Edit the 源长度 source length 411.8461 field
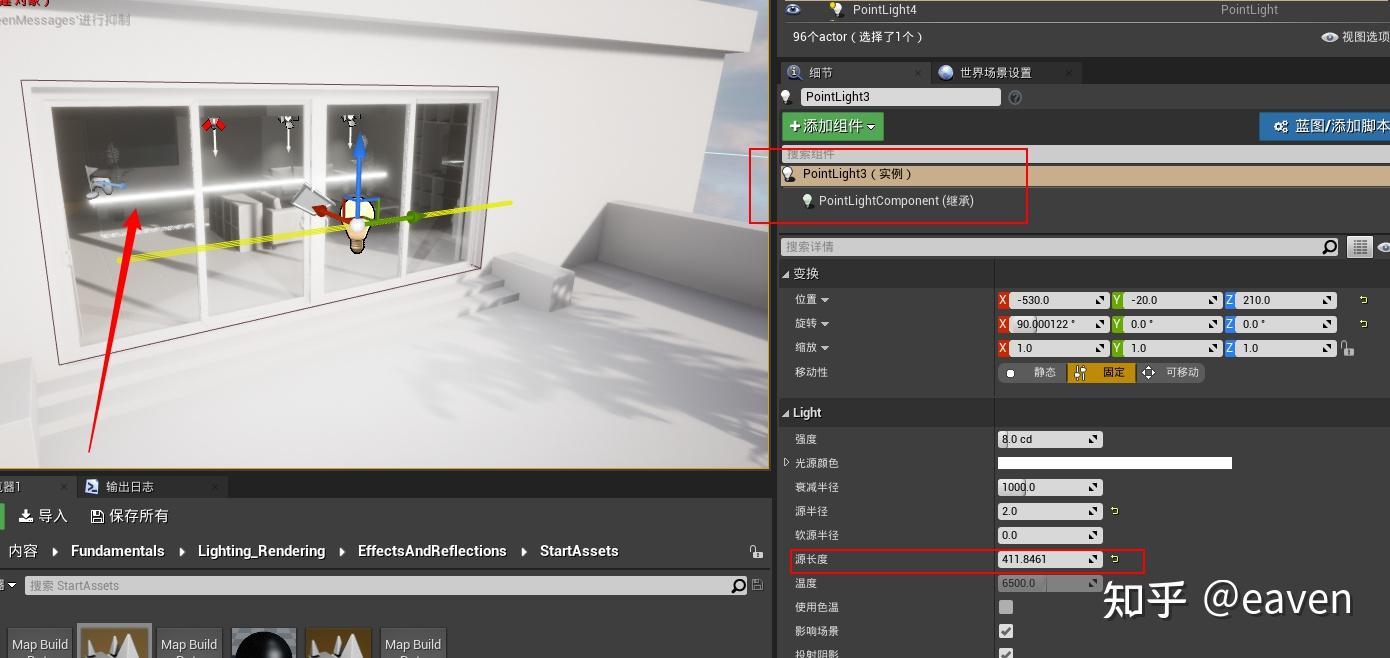 [1050, 559]
